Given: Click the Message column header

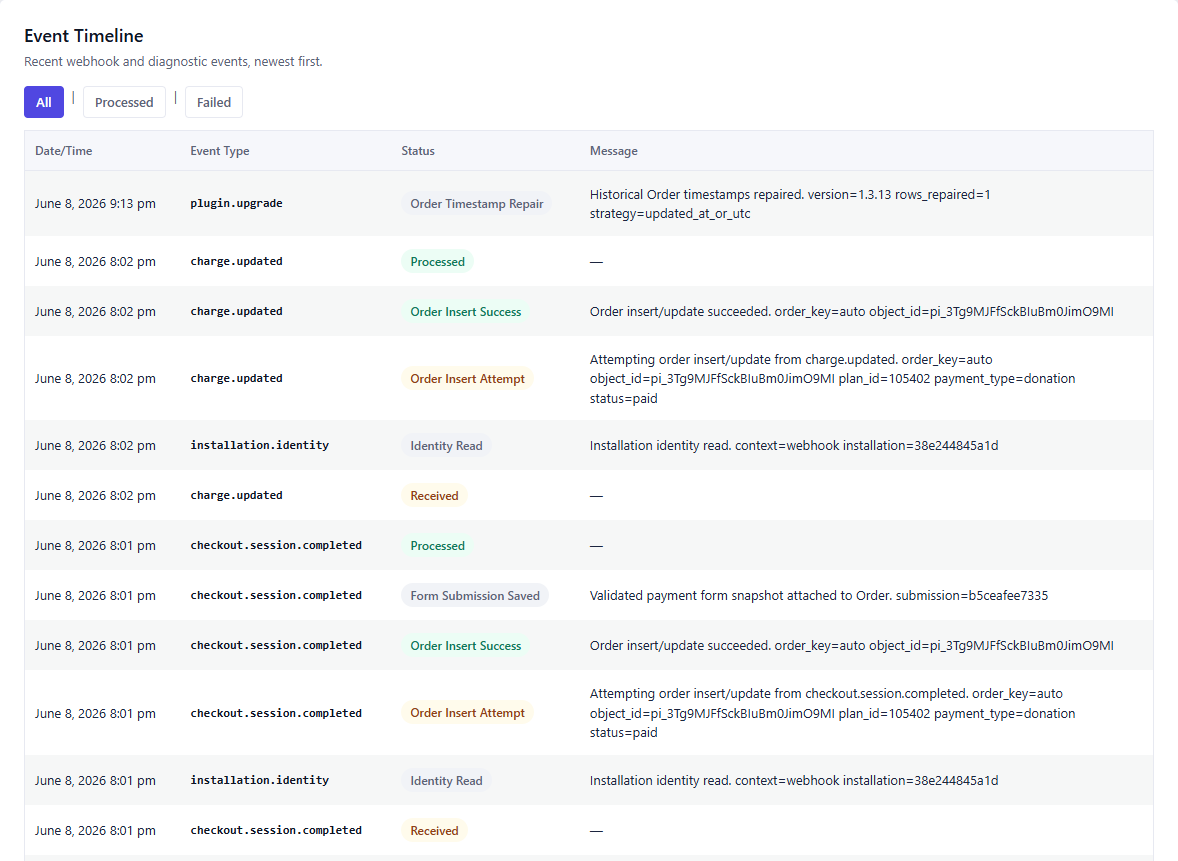Looking at the screenshot, I should pos(613,151).
